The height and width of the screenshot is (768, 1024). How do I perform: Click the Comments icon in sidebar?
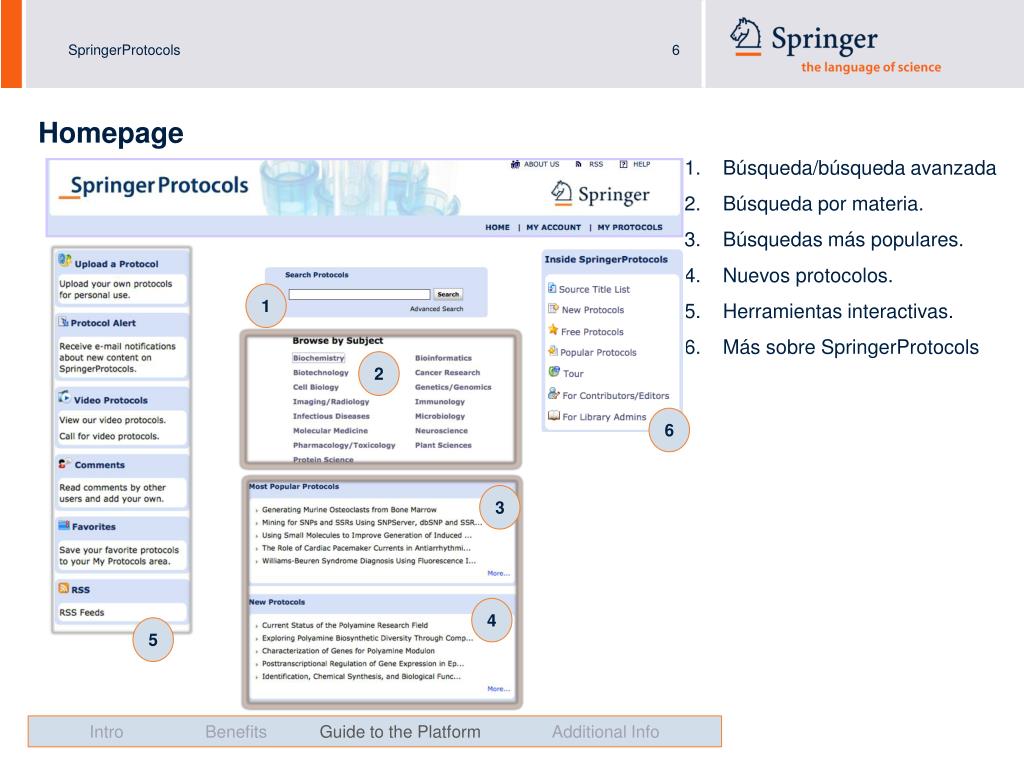(x=65, y=464)
